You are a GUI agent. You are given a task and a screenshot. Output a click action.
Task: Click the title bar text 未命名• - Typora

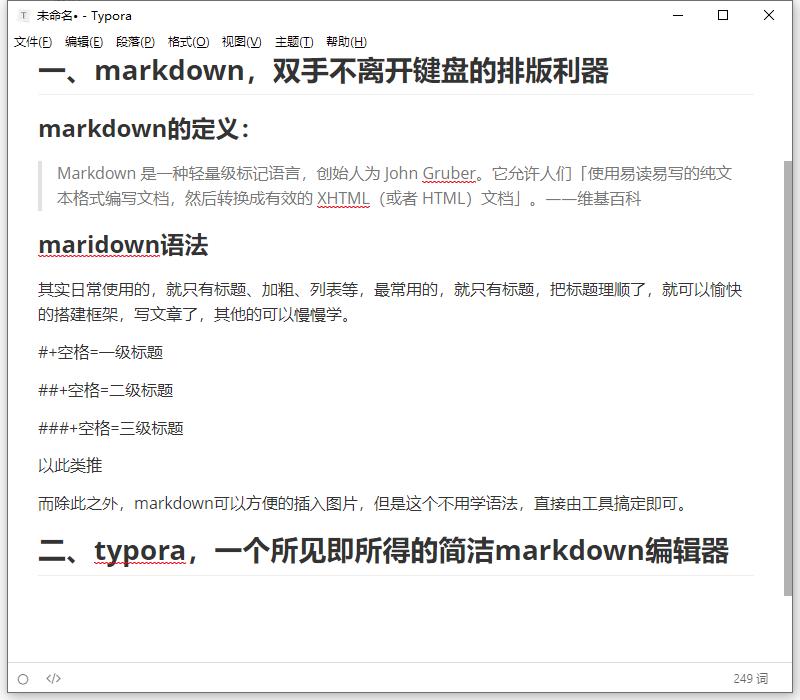84,15
